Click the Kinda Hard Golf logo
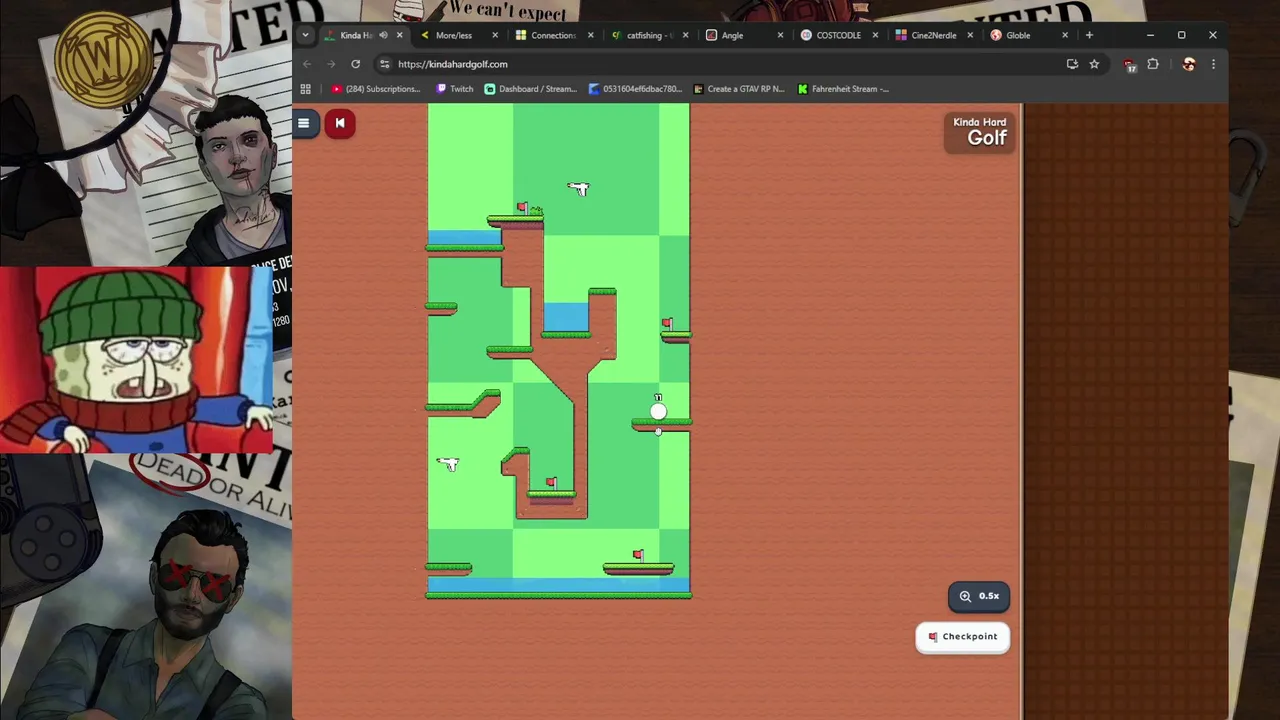The width and height of the screenshot is (1280, 720). (x=979, y=132)
